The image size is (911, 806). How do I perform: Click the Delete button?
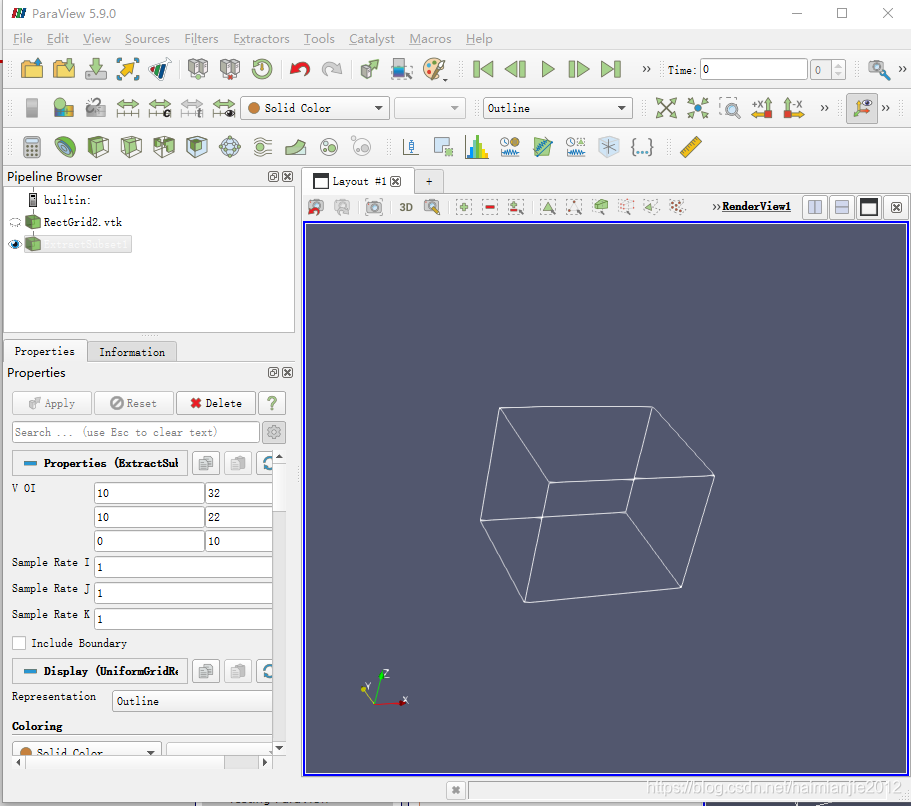216,403
